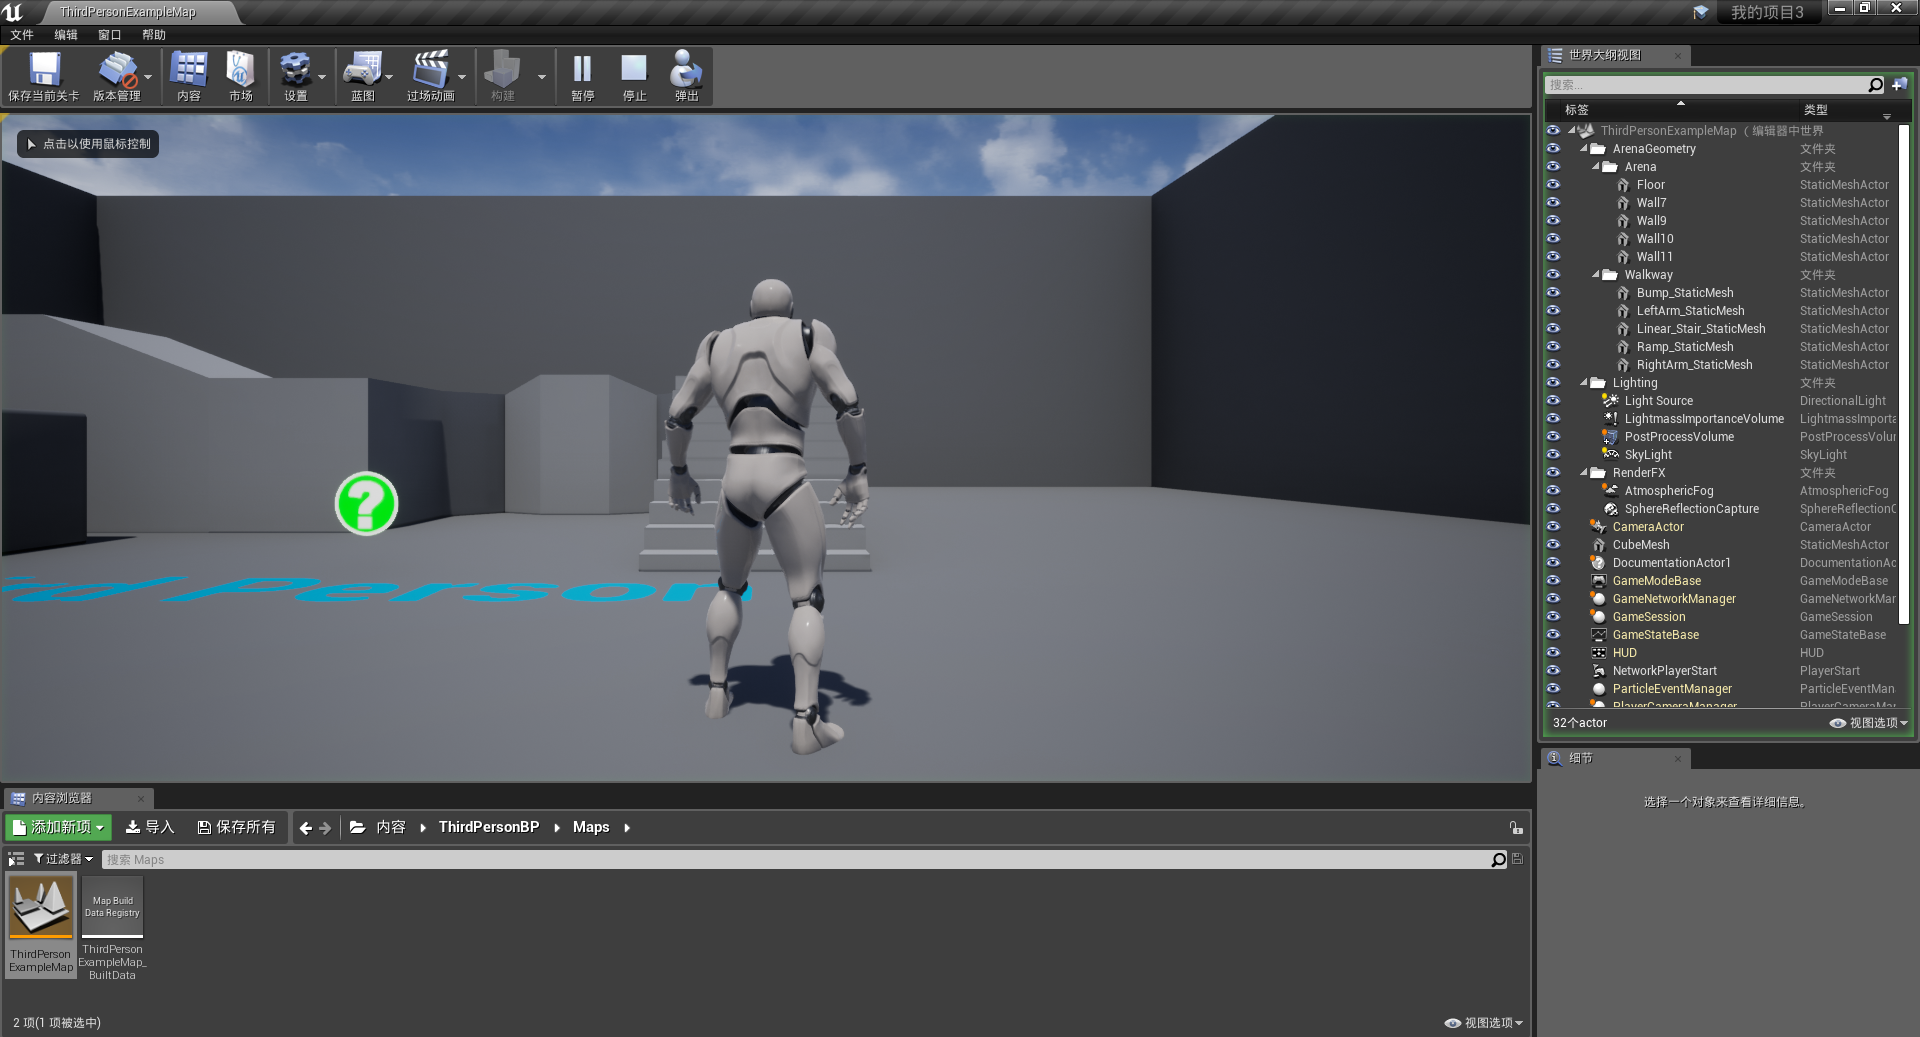The width and height of the screenshot is (1920, 1037).
Task: Open the File menu
Action: pyautogui.click(x=22, y=35)
